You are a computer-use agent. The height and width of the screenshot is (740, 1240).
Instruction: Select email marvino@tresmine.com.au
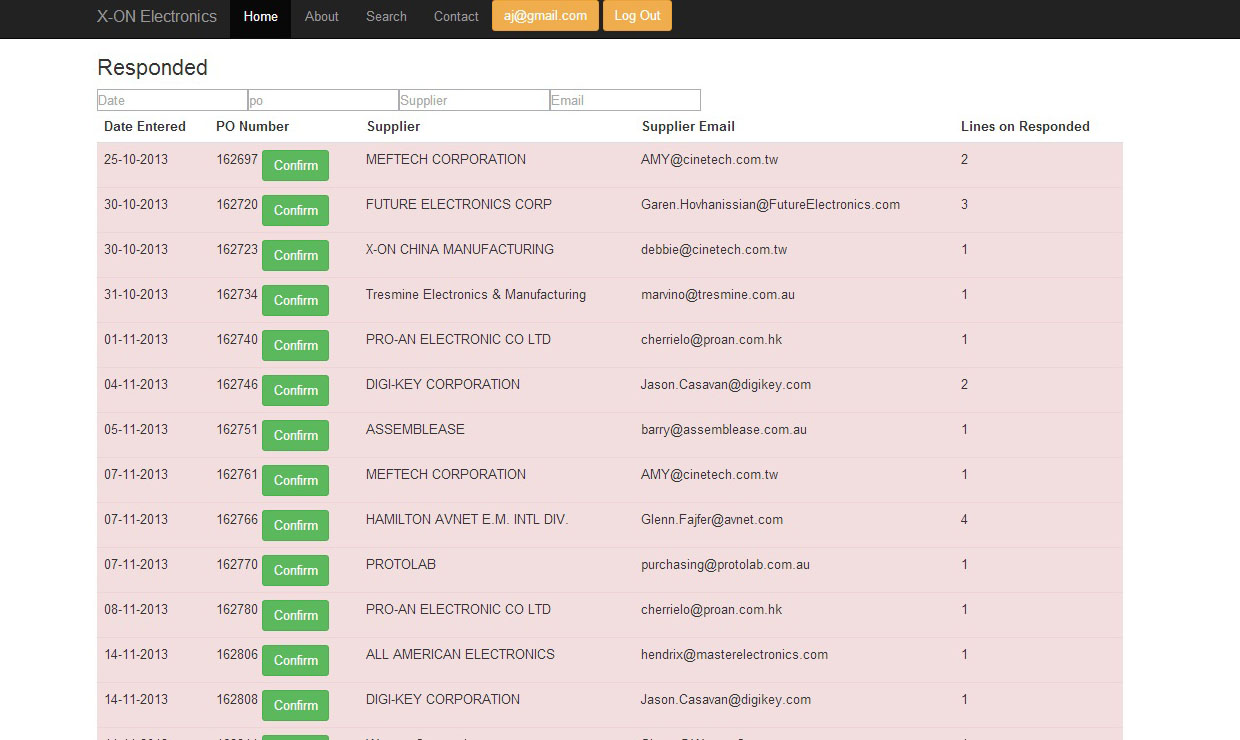click(x=718, y=294)
